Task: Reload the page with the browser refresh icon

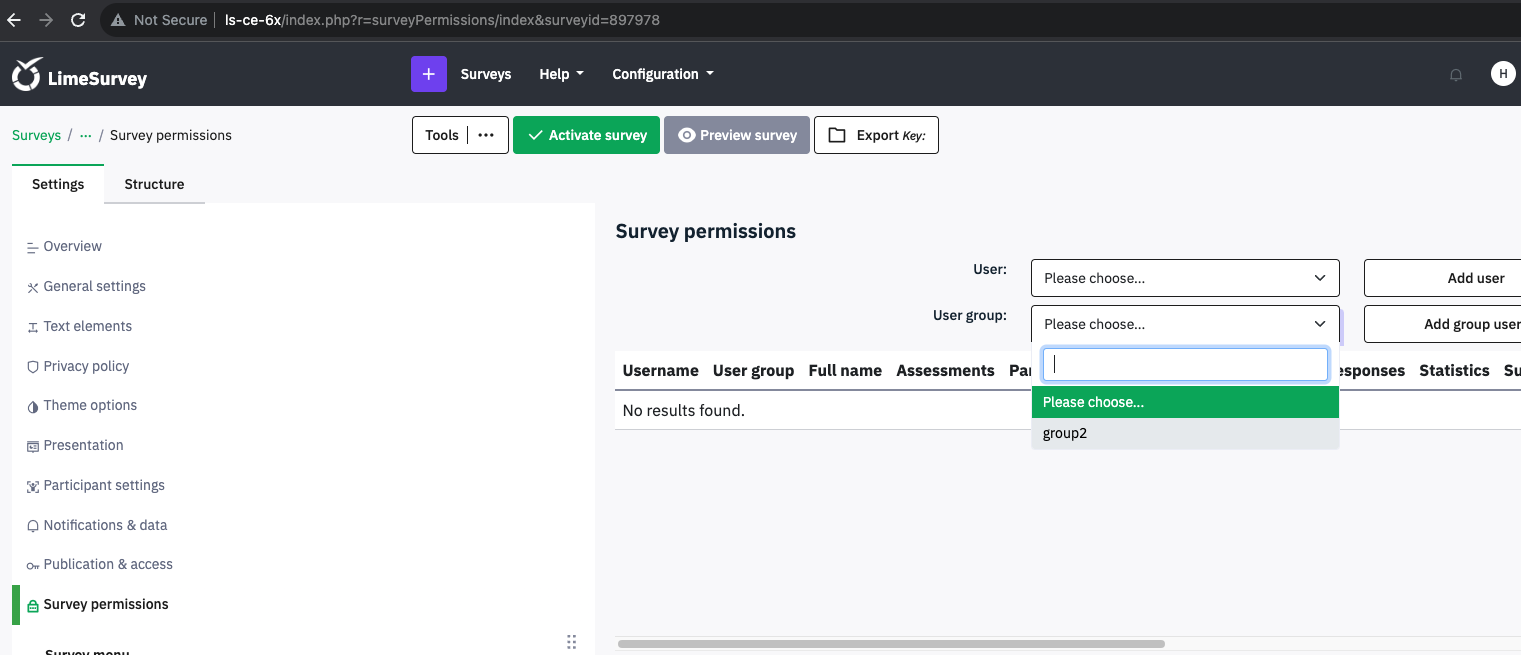Action: (78, 20)
